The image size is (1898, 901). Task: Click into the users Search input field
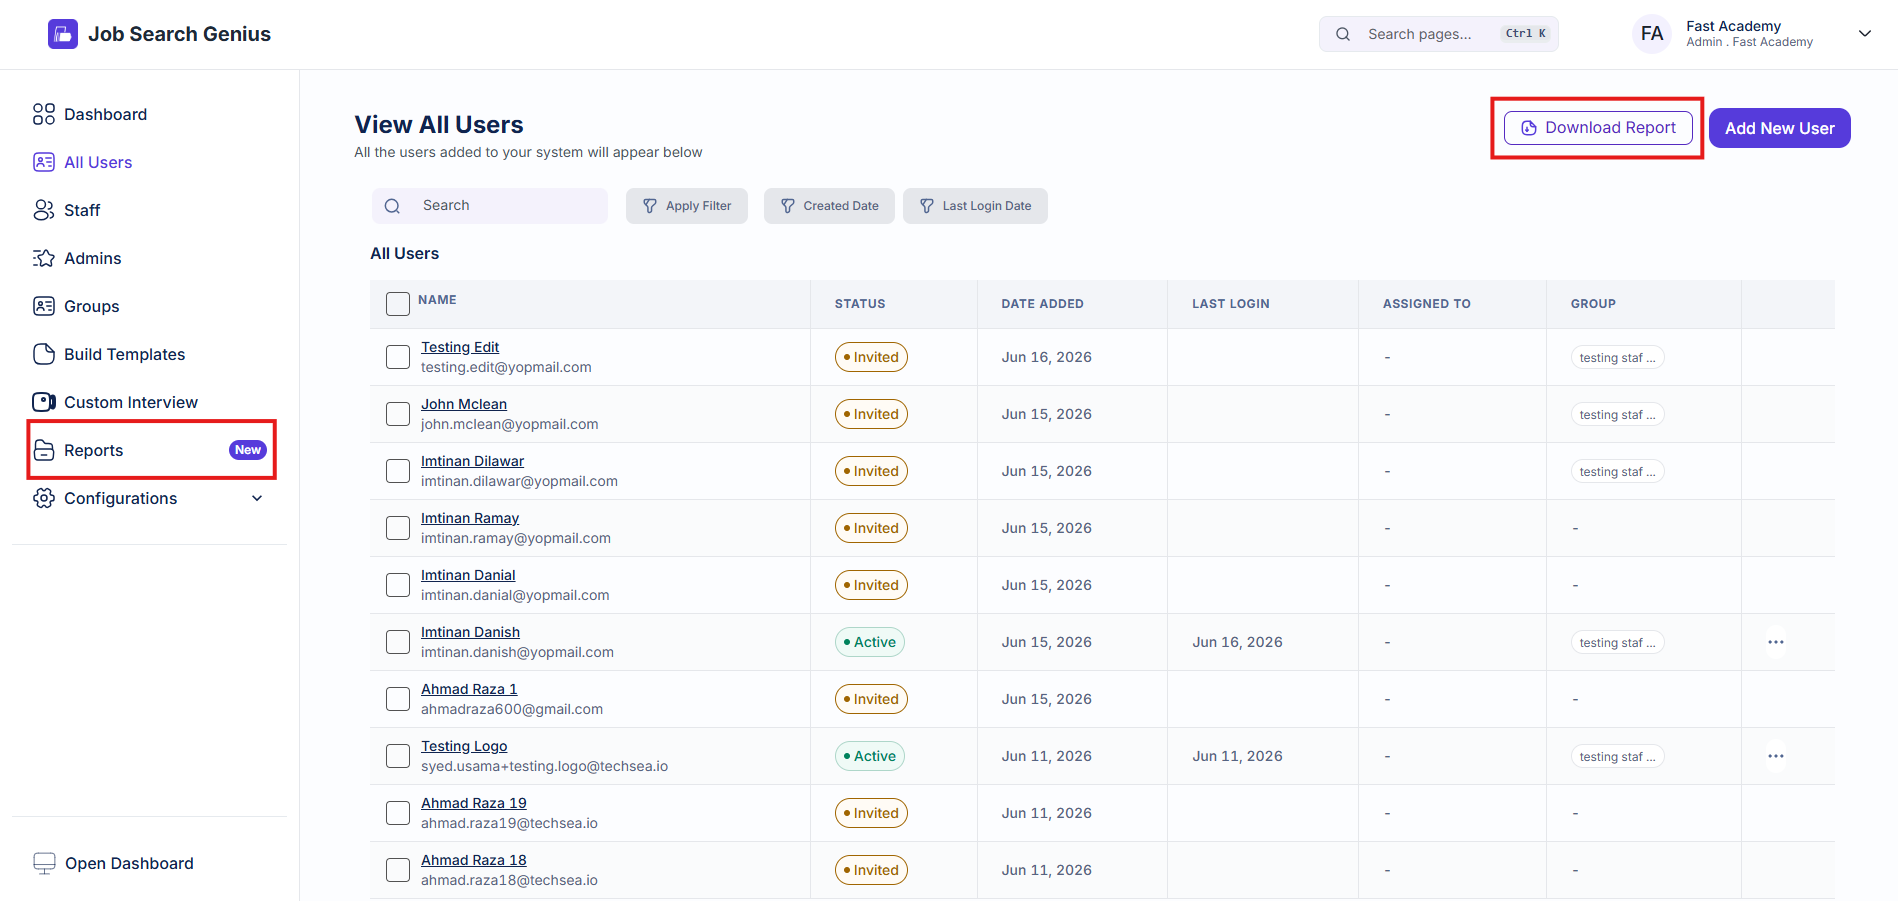tap(490, 206)
